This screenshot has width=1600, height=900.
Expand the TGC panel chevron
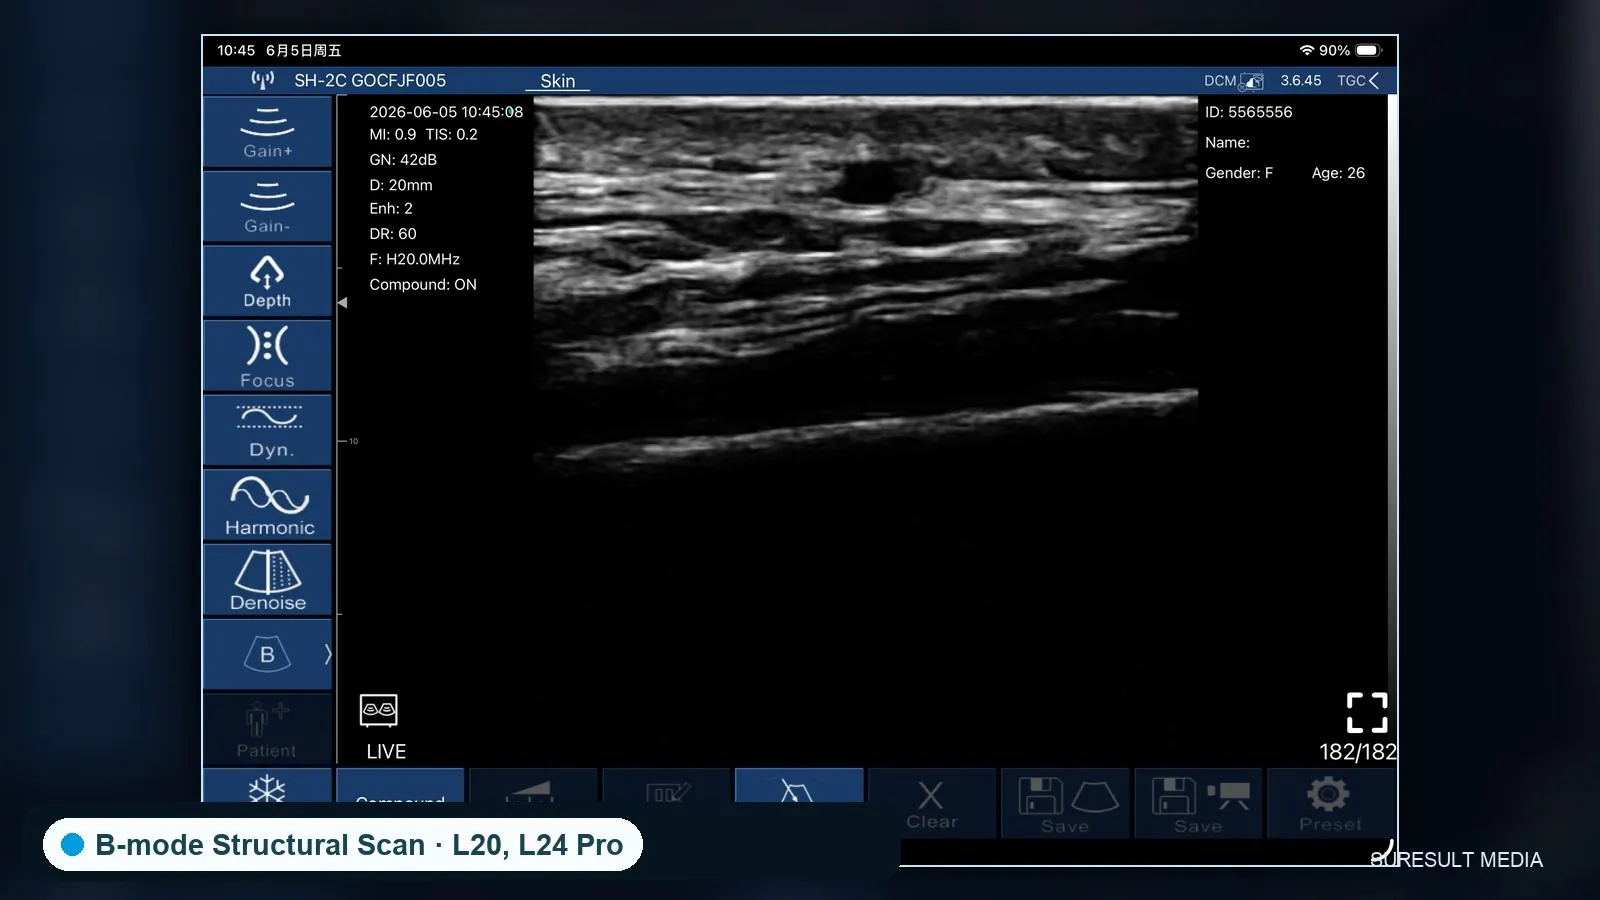(x=1374, y=81)
